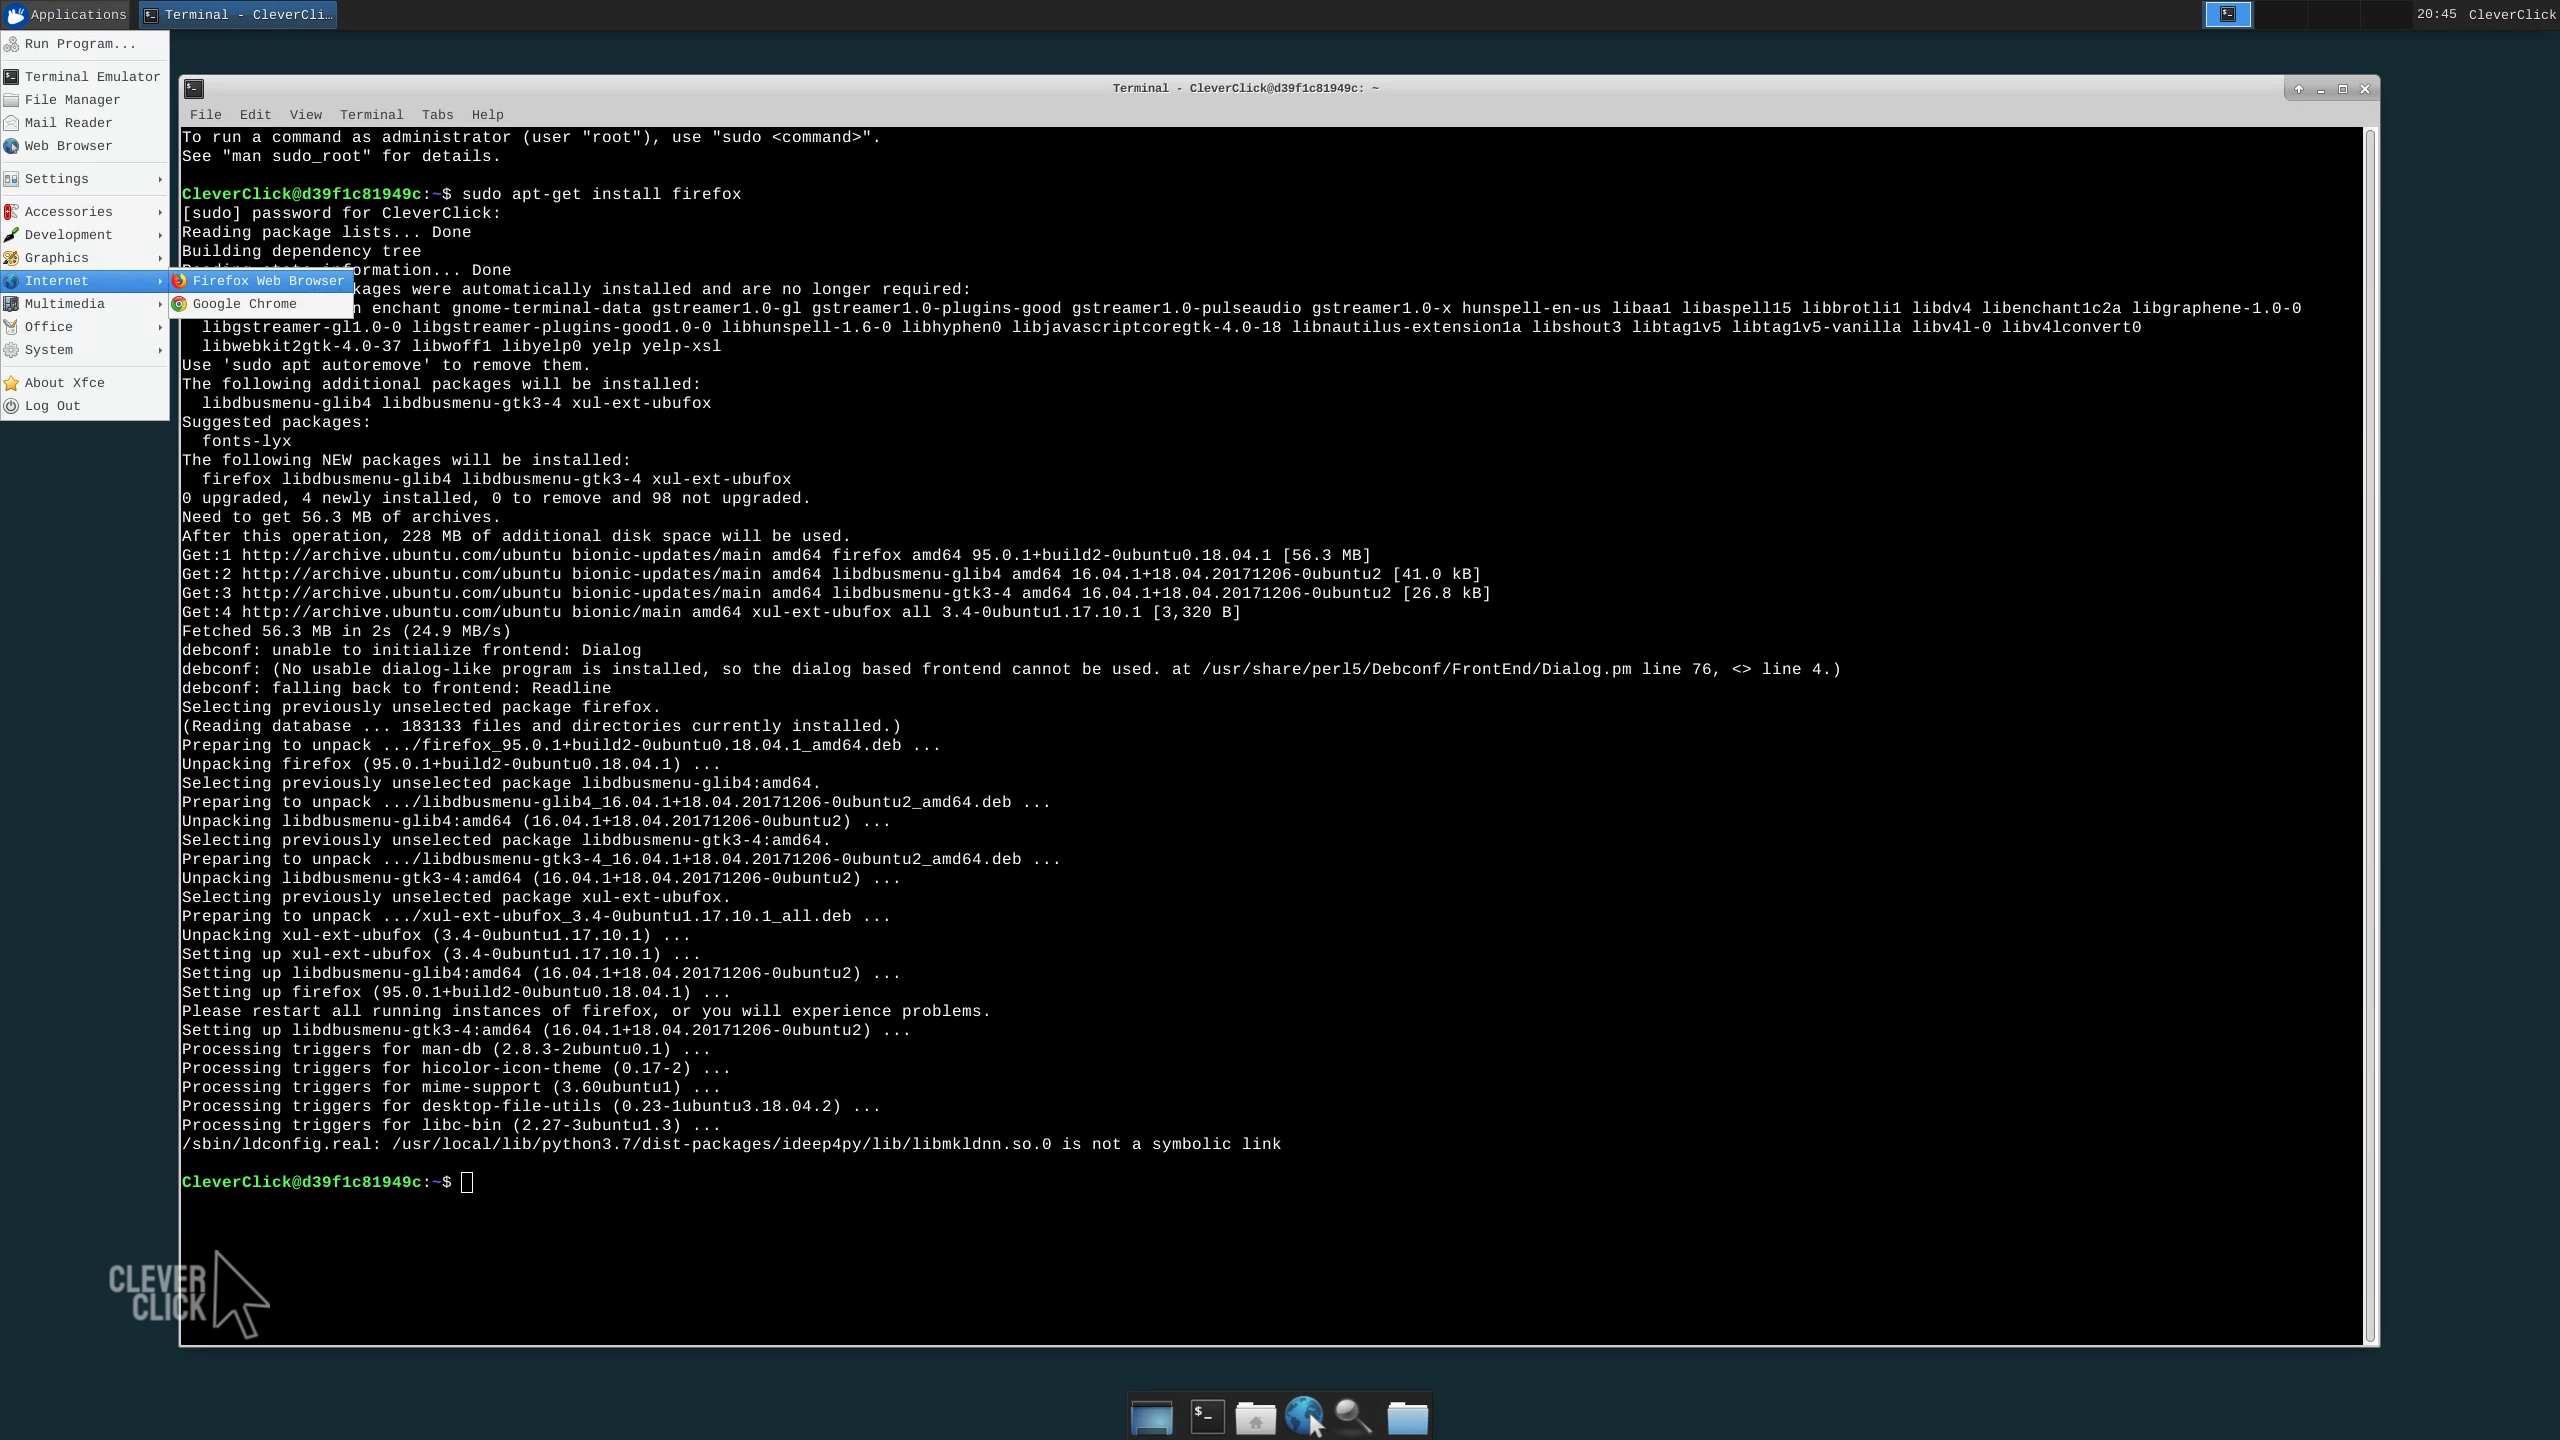Image resolution: width=2560 pixels, height=1440 pixels.
Task: Open the terminal's Tabs menu
Action: (437, 115)
